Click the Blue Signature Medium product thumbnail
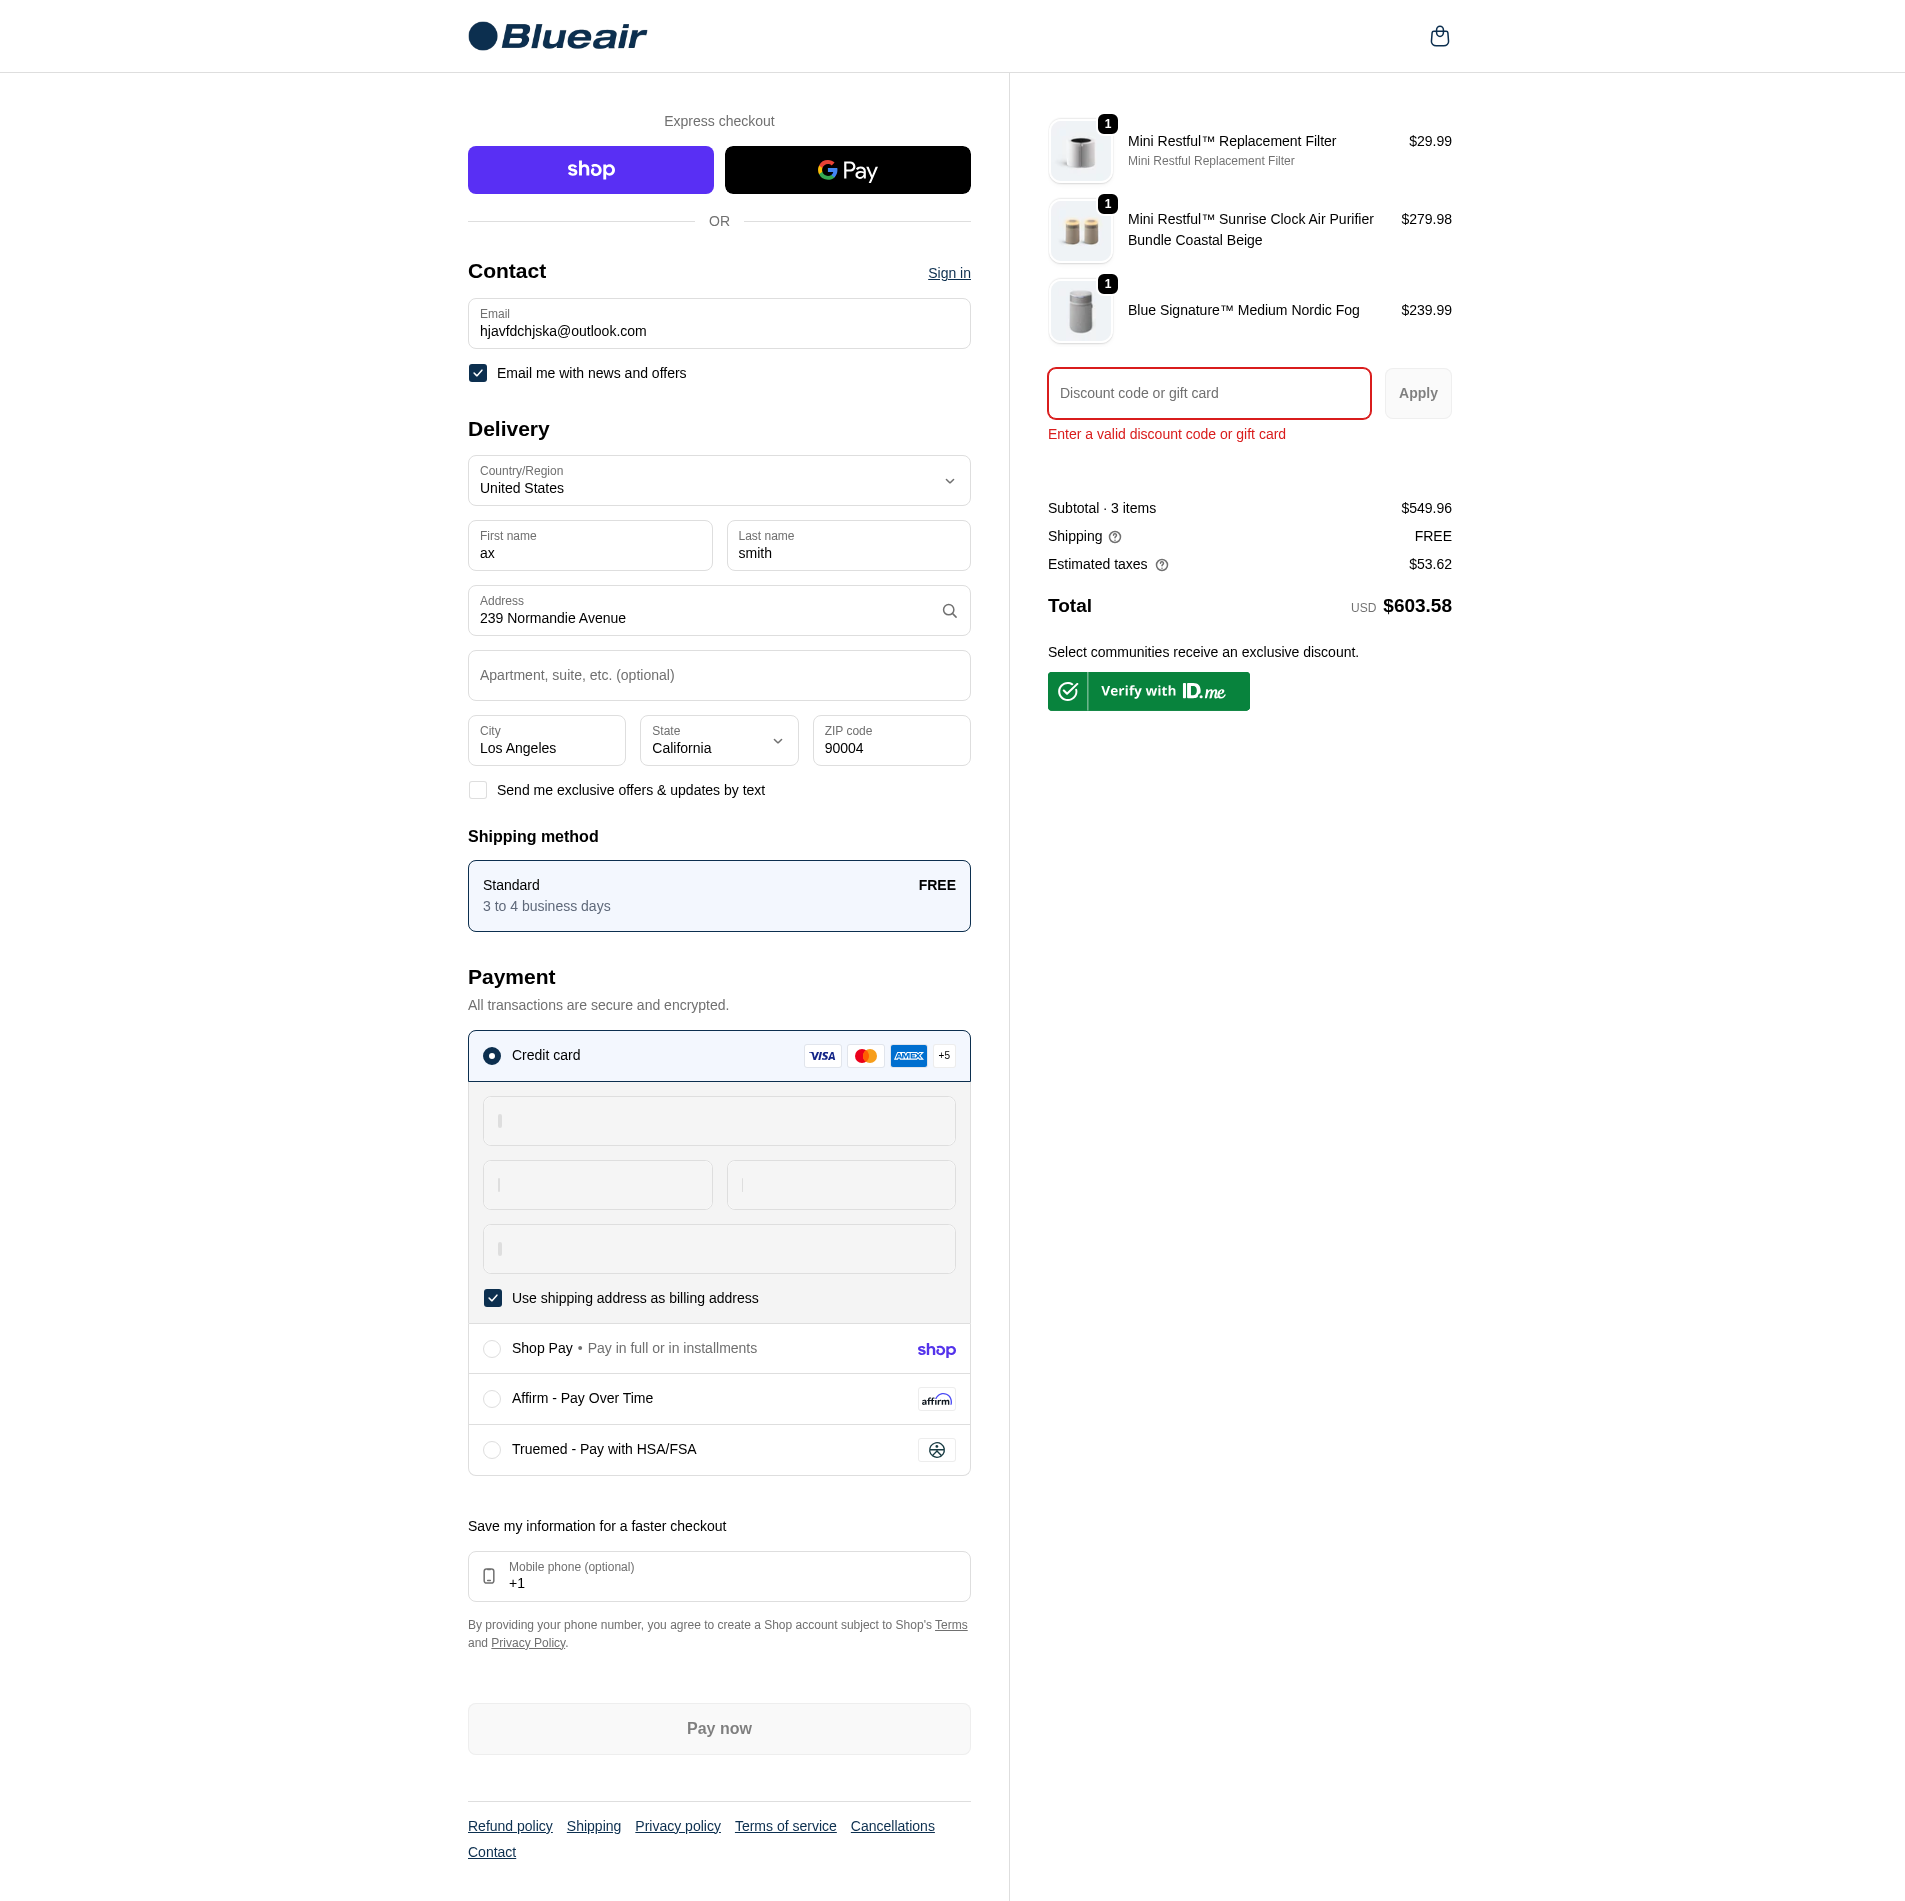Viewport: 1905px width, 1901px height. coord(1080,311)
